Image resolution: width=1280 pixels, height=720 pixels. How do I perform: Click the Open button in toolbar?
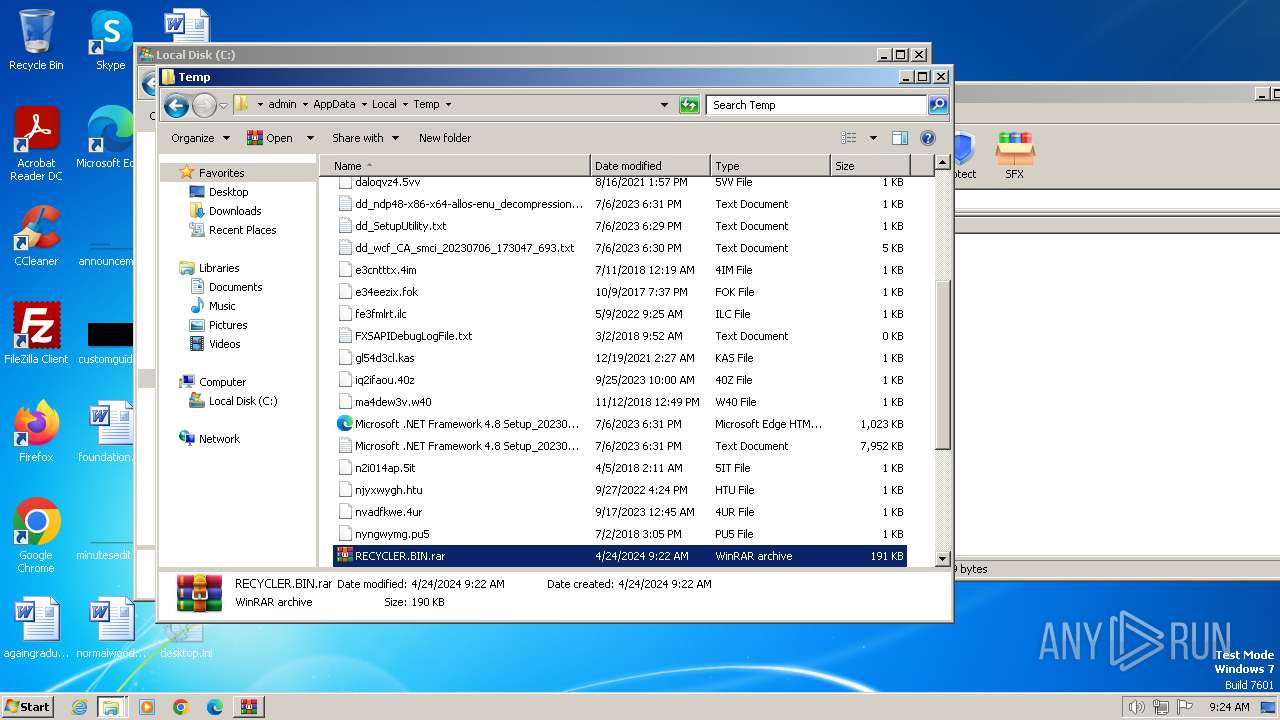point(270,138)
